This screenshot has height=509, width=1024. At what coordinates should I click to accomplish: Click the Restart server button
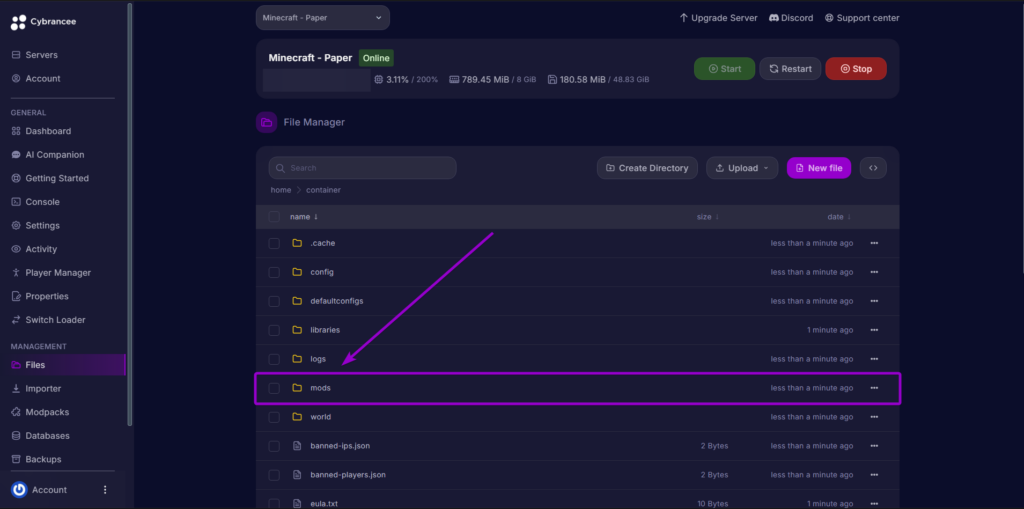pos(790,69)
